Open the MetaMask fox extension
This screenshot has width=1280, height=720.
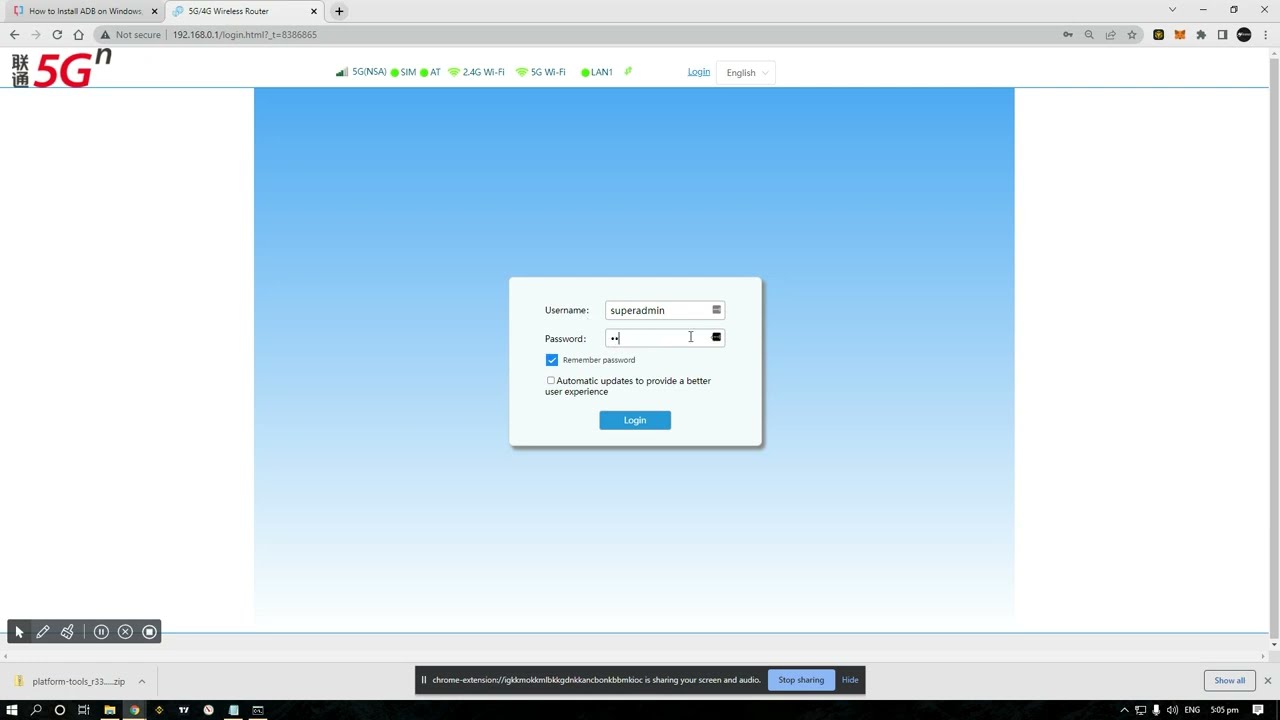pyautogui.click(x=1180, y=34)
